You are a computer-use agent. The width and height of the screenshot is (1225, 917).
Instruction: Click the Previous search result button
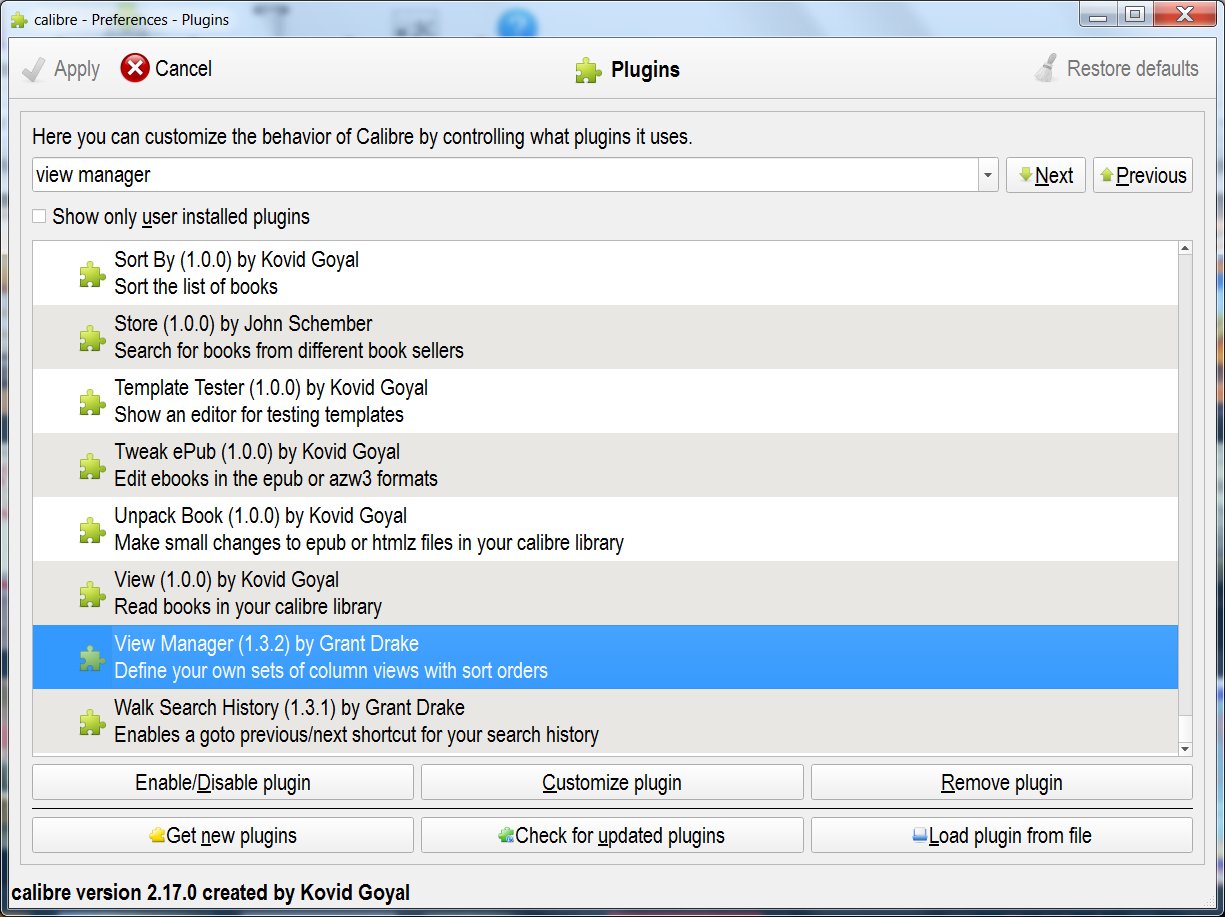[x=1143, y=176]
